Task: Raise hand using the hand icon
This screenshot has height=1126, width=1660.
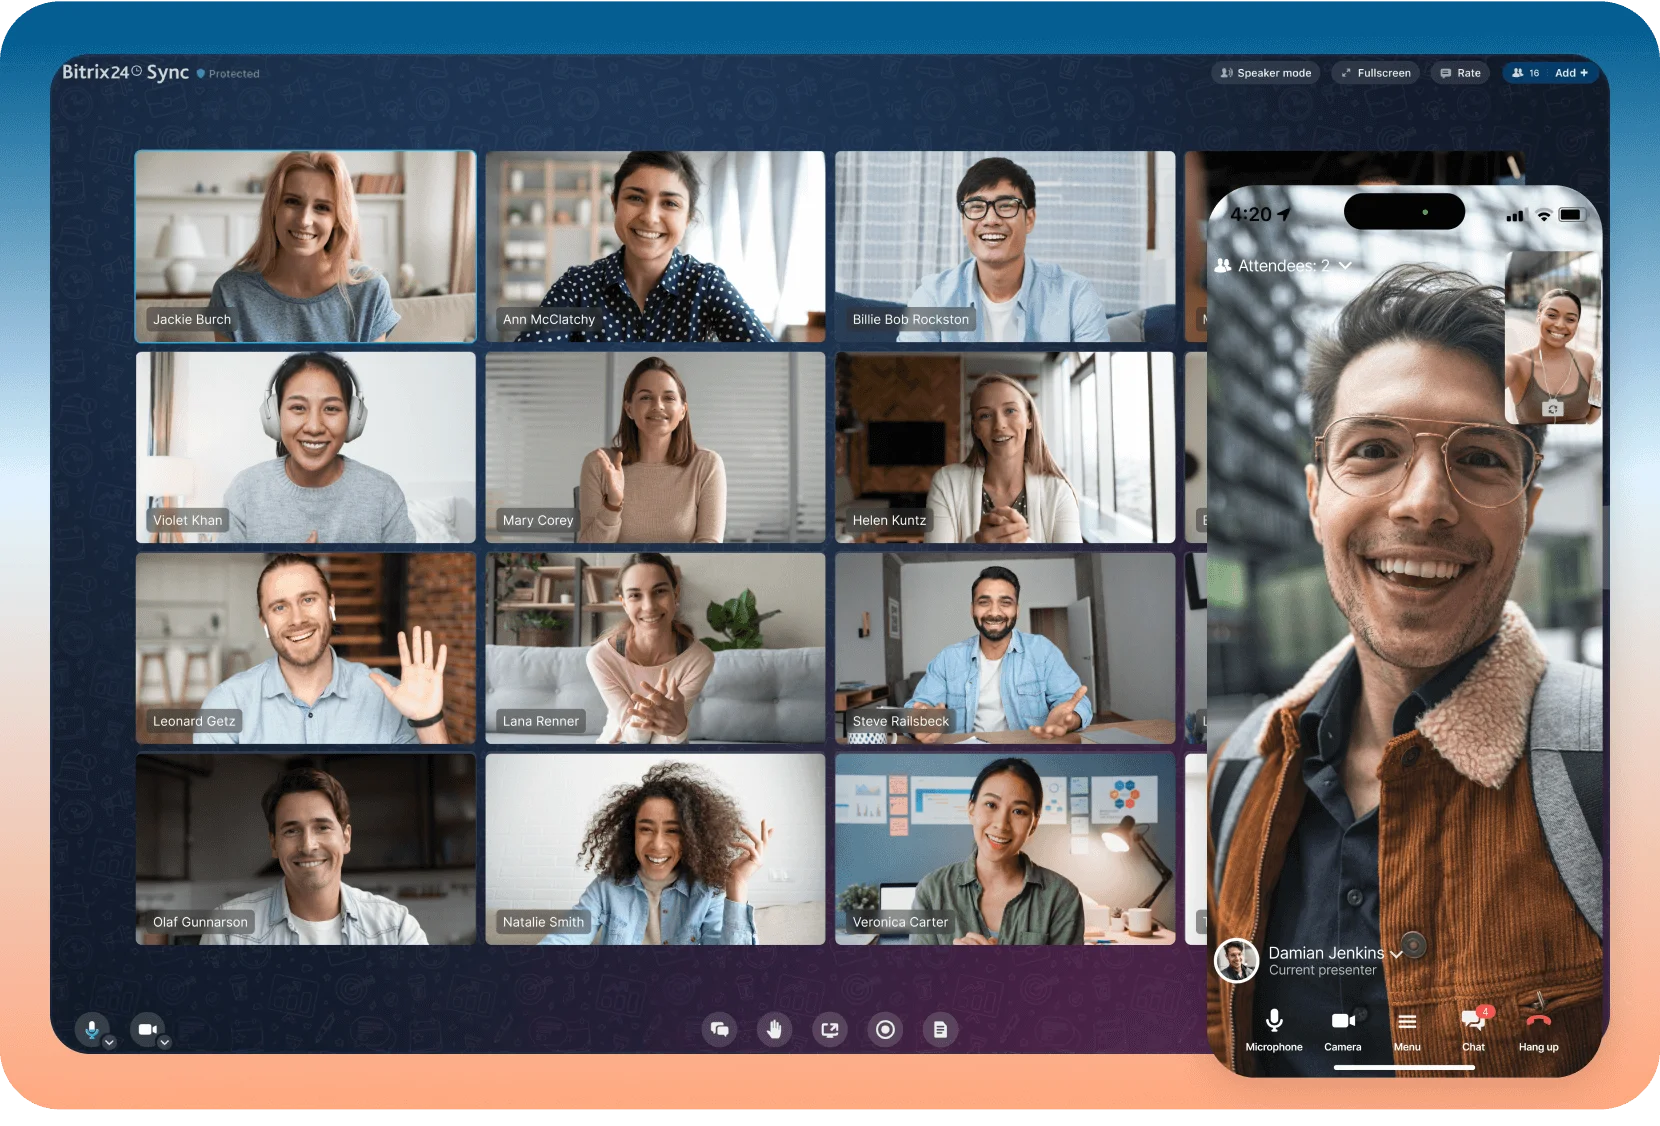Action: 774,1029
